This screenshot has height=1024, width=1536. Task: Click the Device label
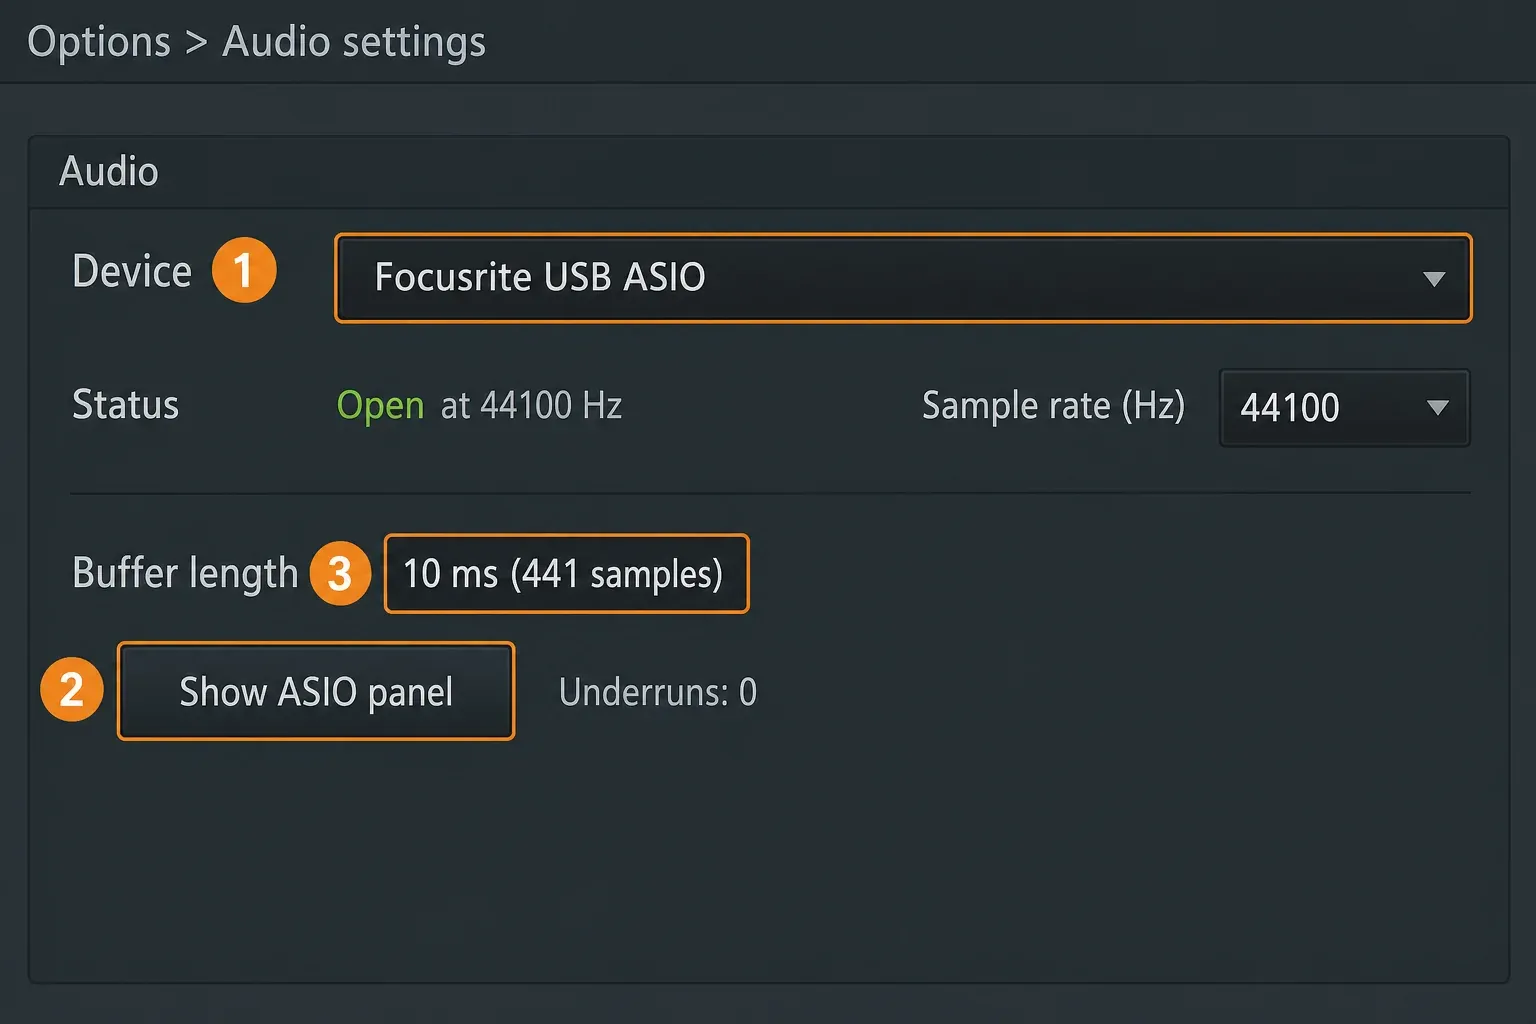(x=132, y=271)
